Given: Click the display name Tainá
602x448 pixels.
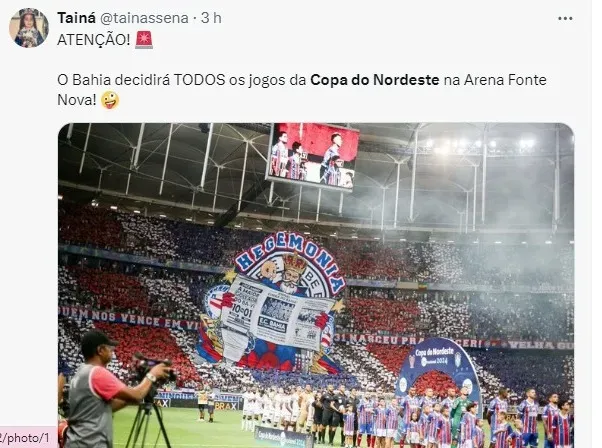Looking at the screenshot, I should click(76, 18).
